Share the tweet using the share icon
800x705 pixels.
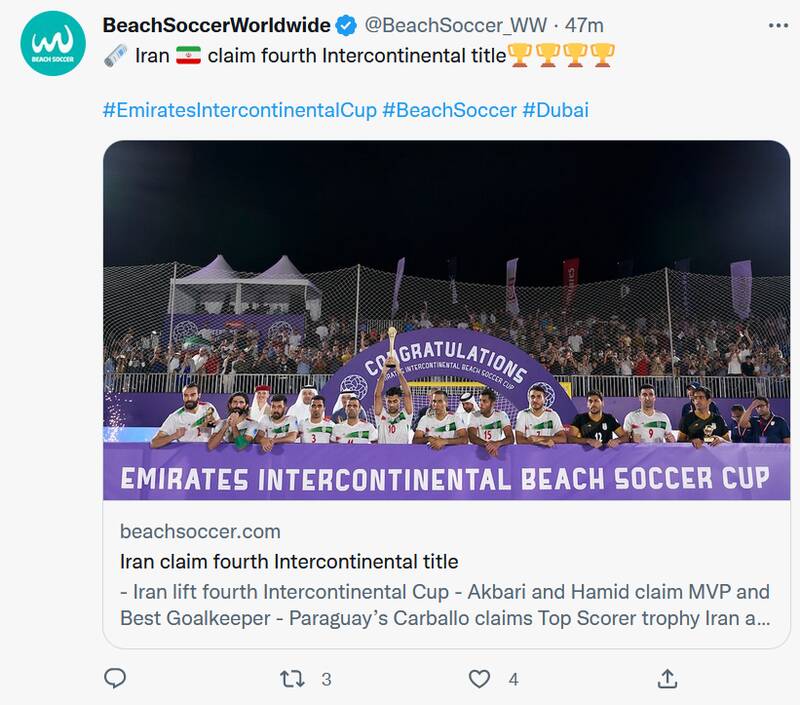click(666, 679)
